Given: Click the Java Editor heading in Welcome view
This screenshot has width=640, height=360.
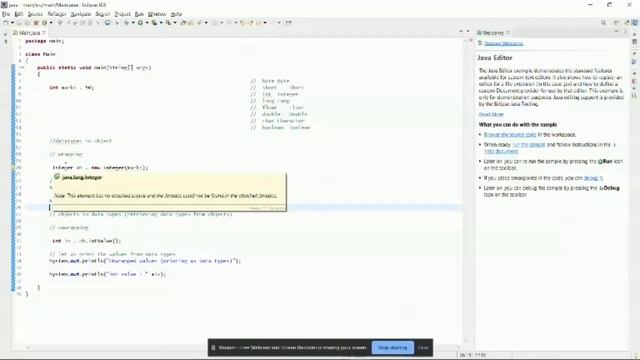Looking at the screenshot, I should tap(495, 58).
